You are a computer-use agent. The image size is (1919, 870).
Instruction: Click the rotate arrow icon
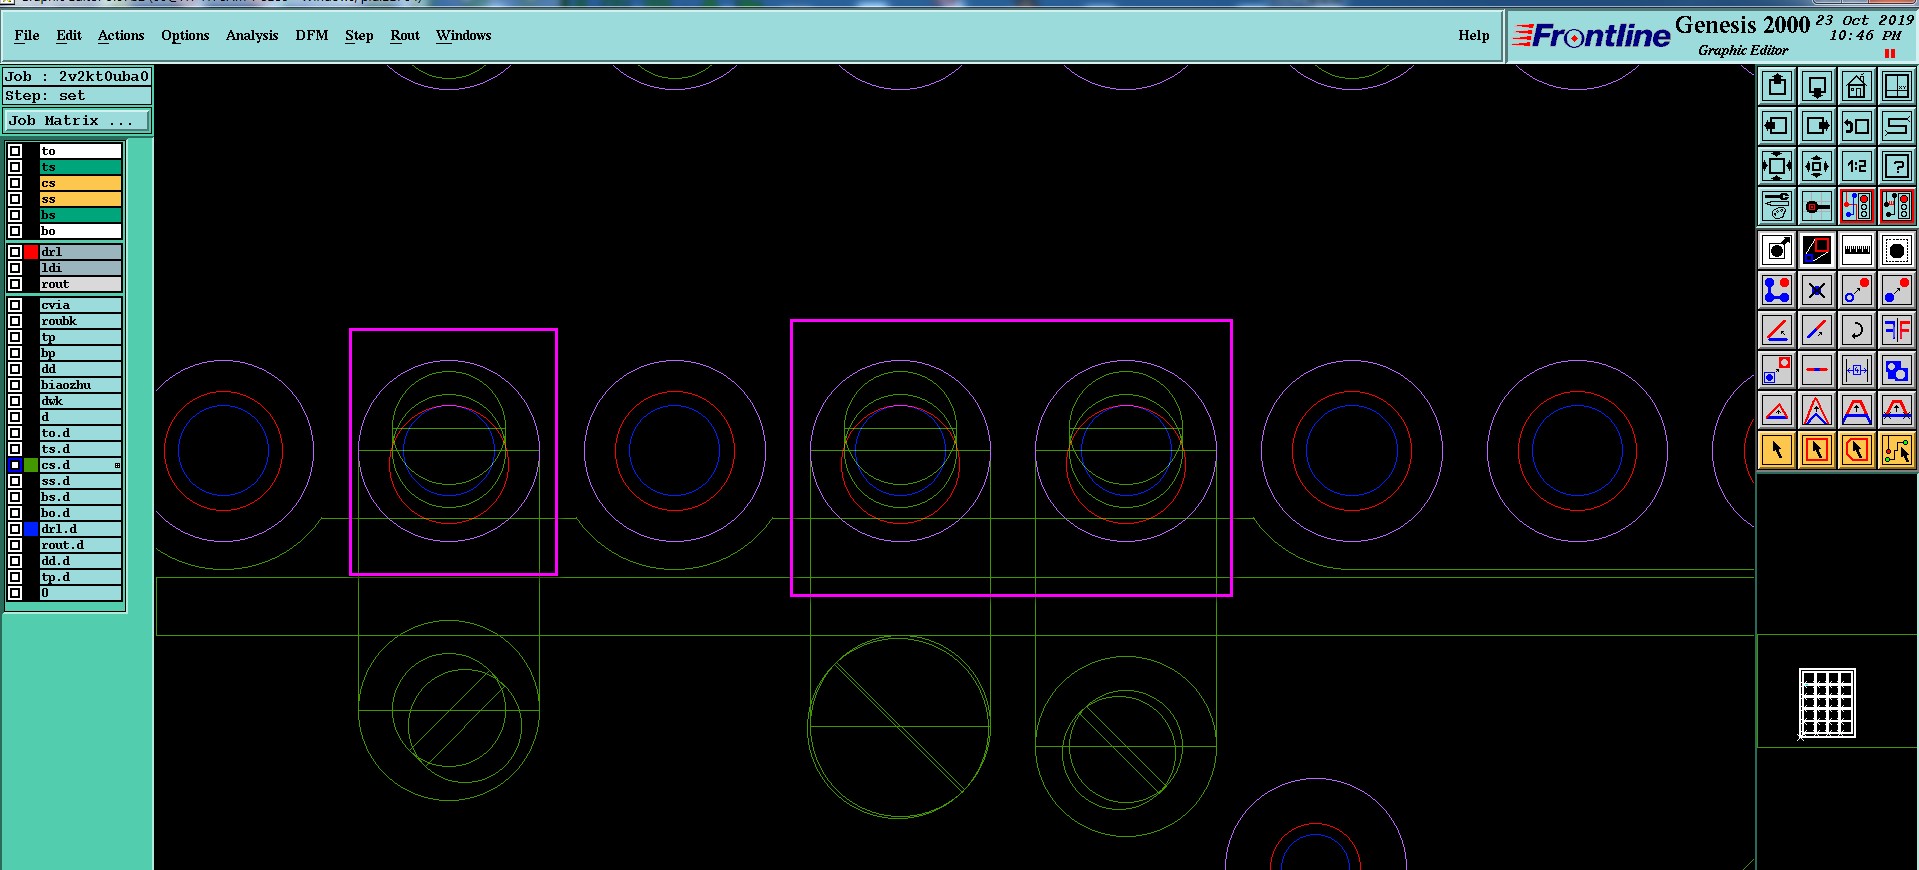tap(1856, 329)
